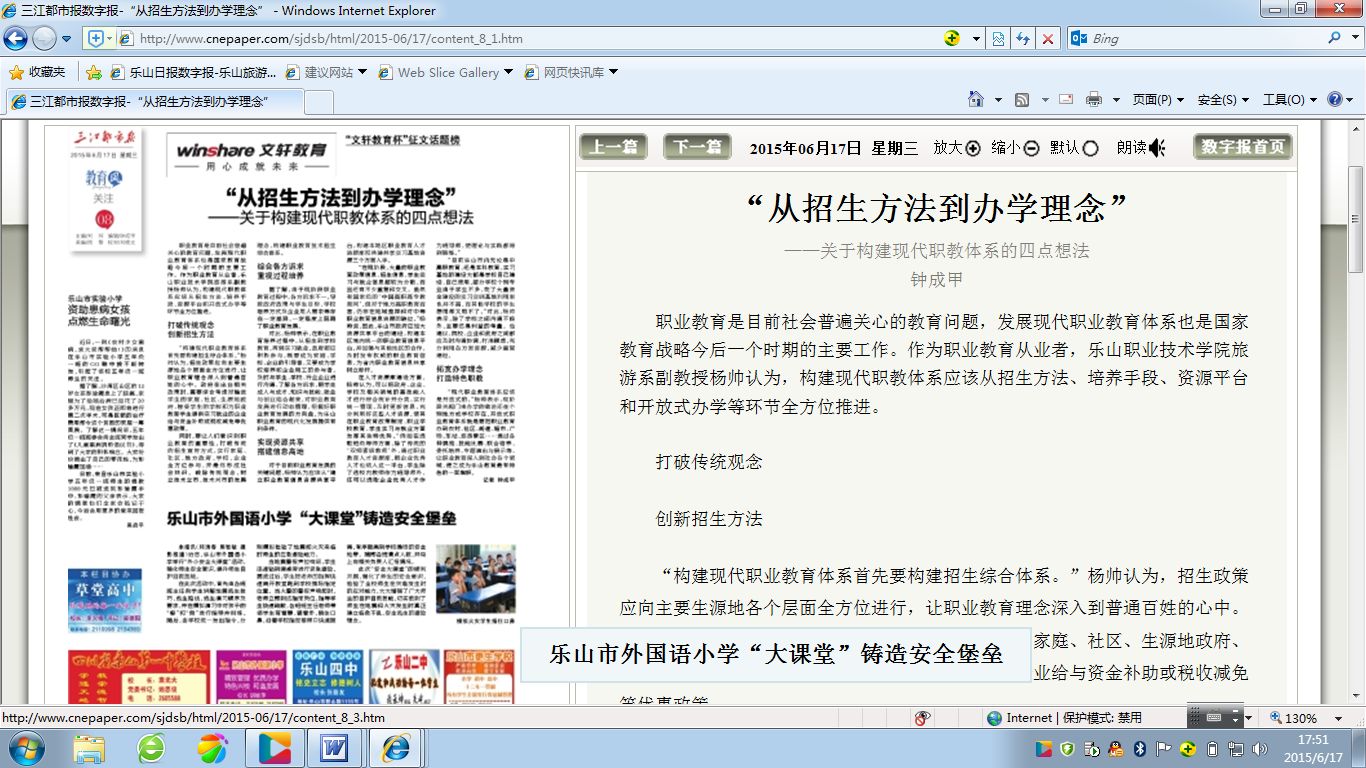Click the URL address bar field
This screenshot has width=1366, height=768.
530,39
